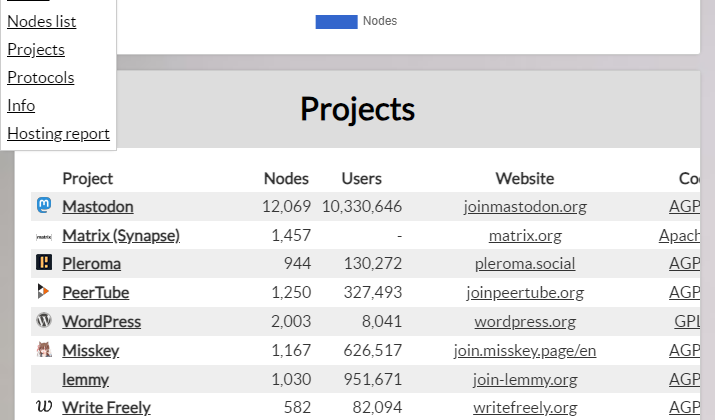Select lemmy's 951,671 users value
Screen dimensions: 715x420
pyautogui.click(x=373, y=379)
